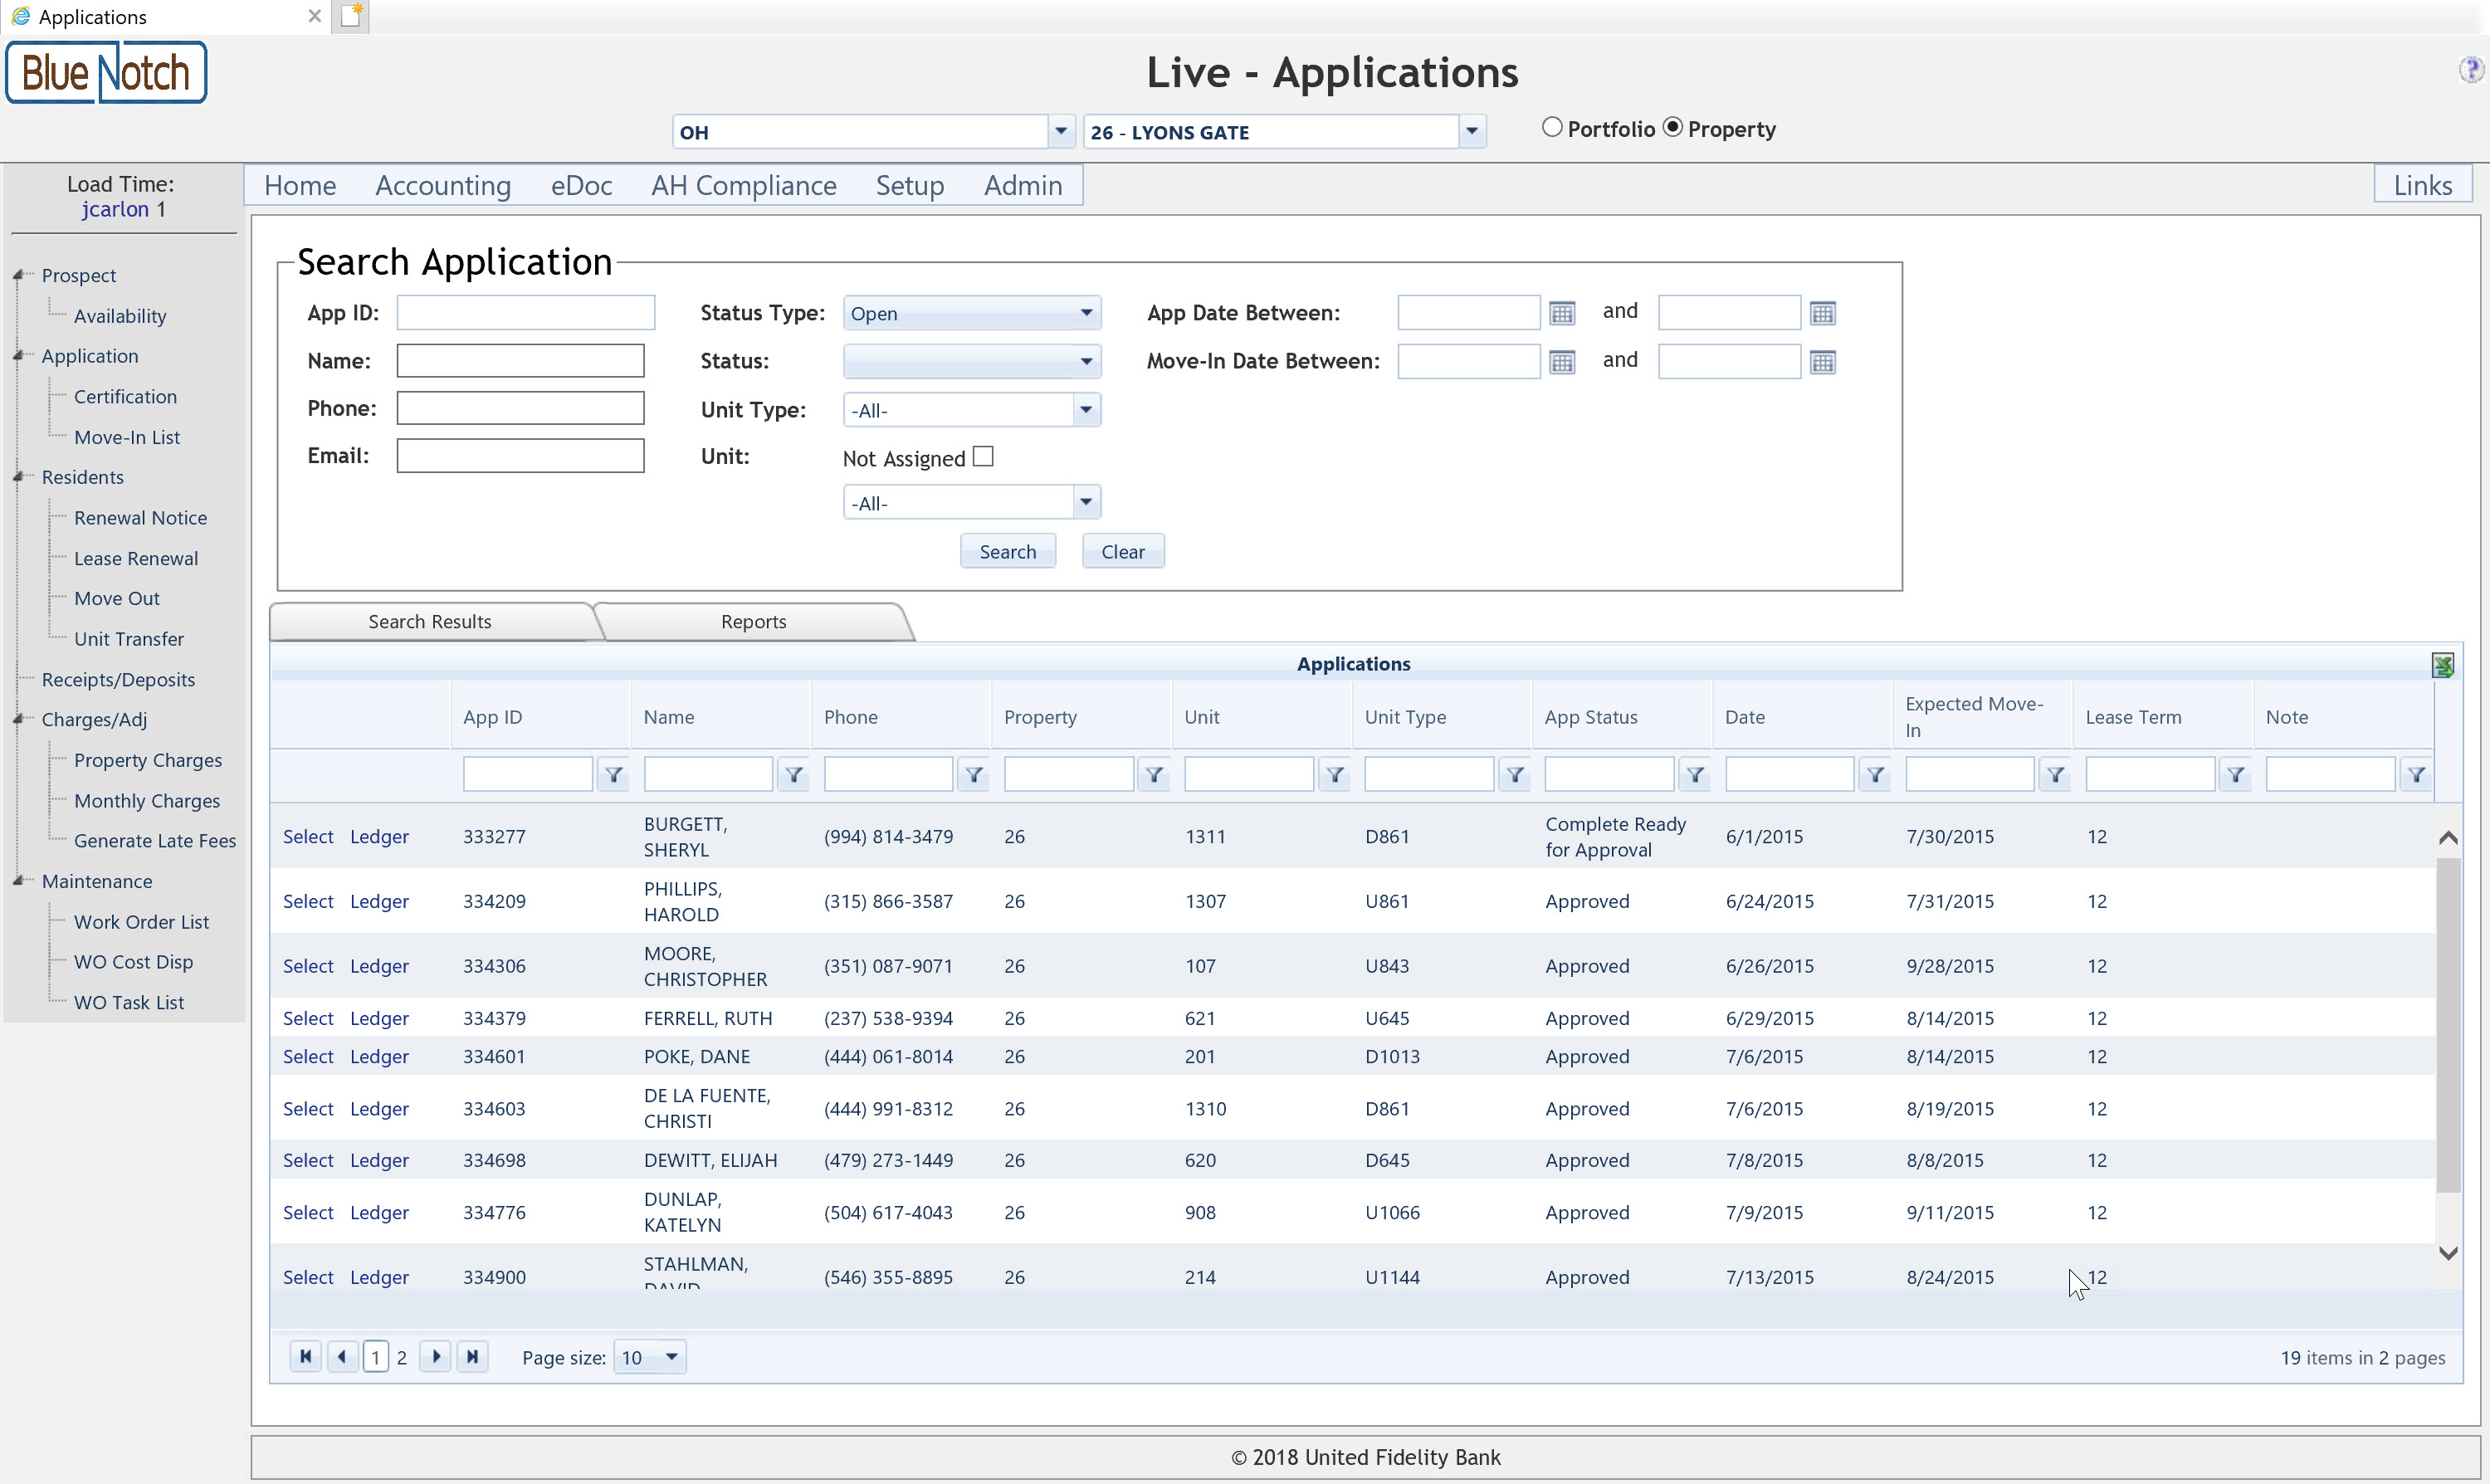Select the Property radio button
Viewport: 2490px width, 1484px height.
point(1672,127)
